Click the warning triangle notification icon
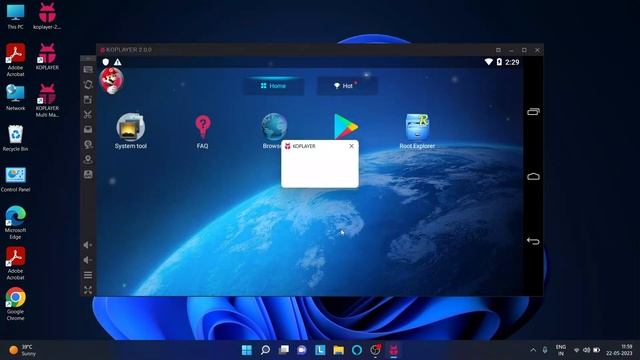The width and height of the screenshot is (640, 360). point(118,62)
